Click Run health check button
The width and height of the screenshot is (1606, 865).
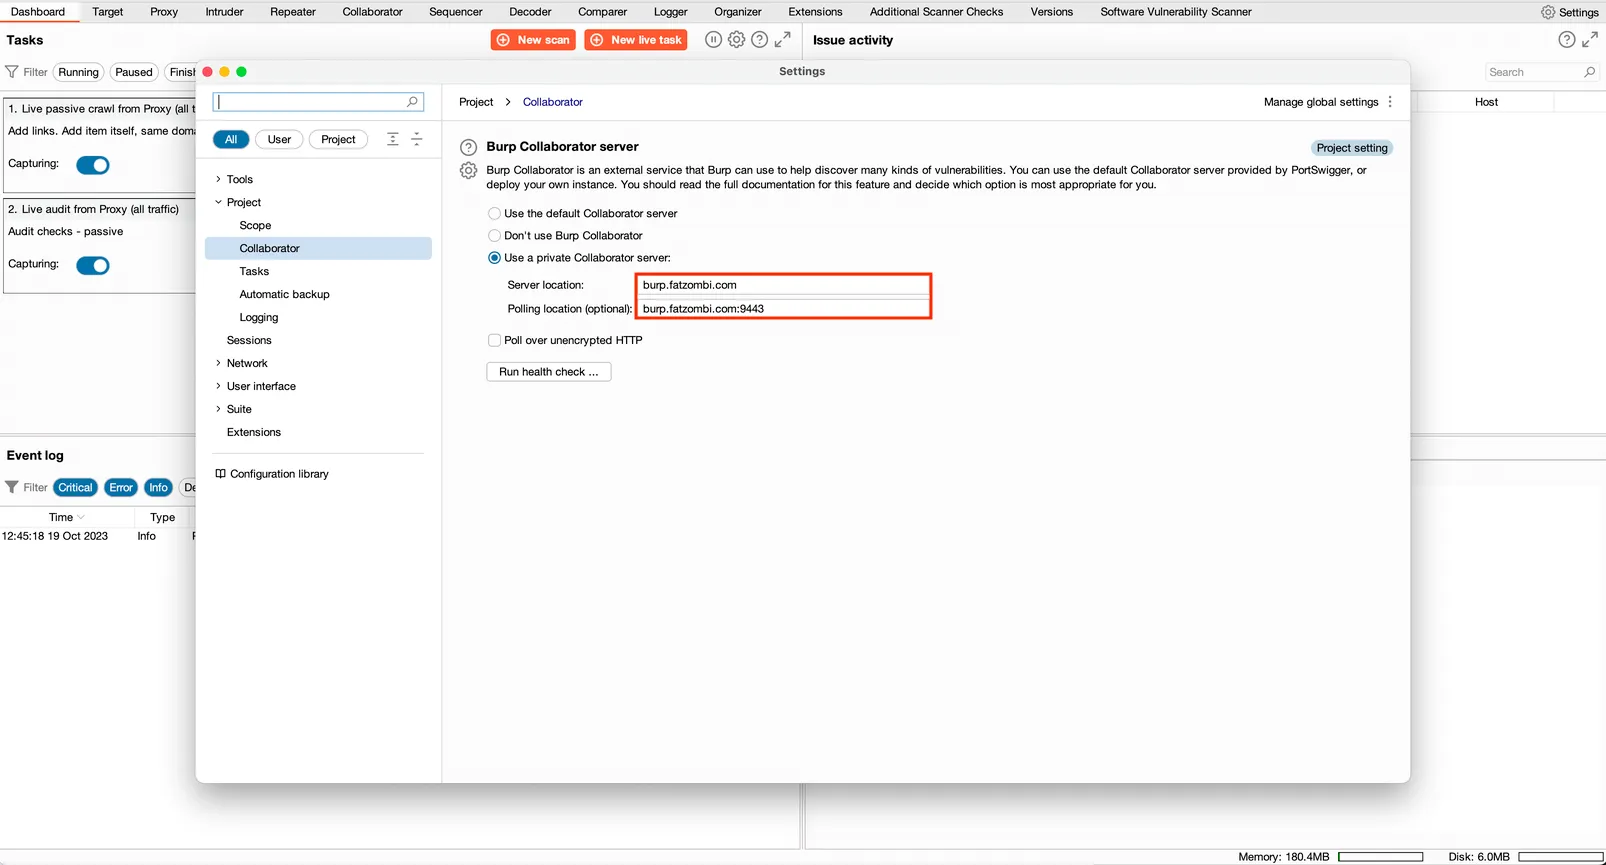pos(549,372)
